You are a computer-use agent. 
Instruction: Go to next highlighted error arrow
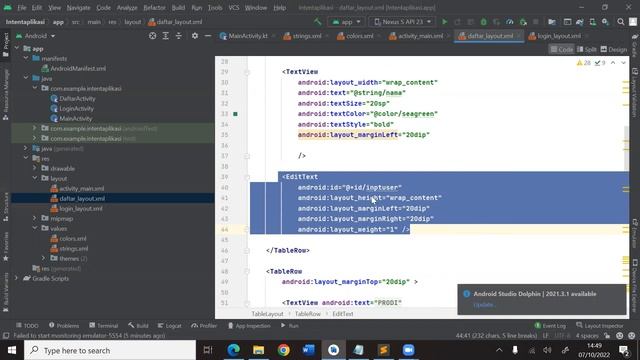point(623,63)
